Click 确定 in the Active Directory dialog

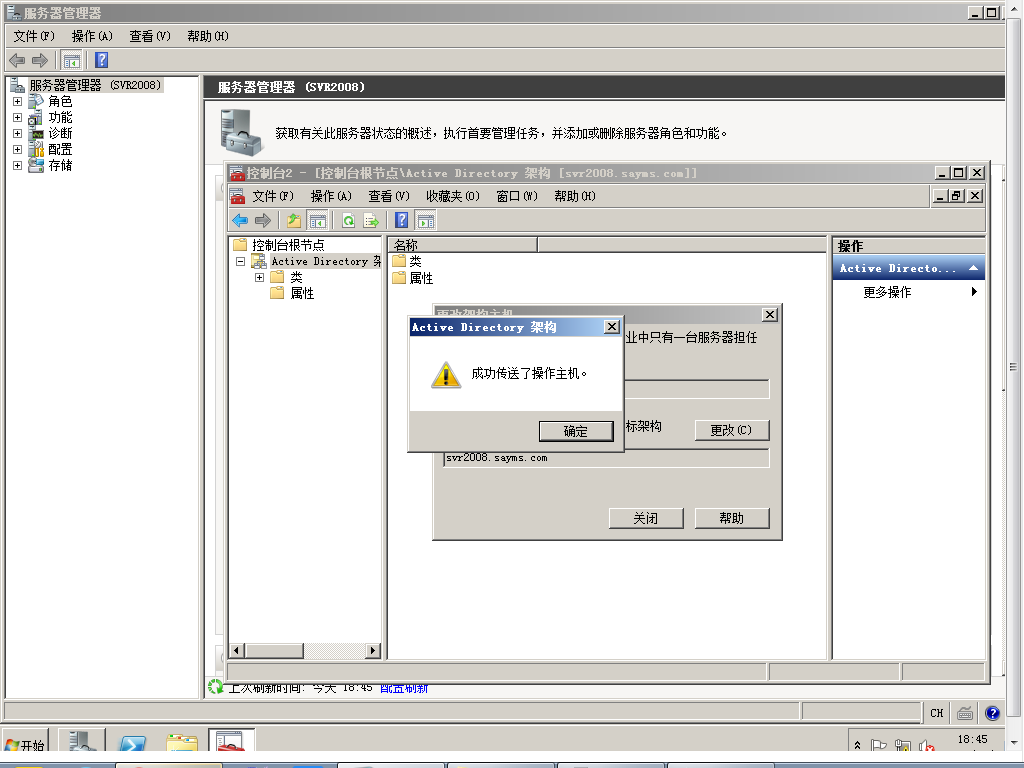(x=575, y=431)
